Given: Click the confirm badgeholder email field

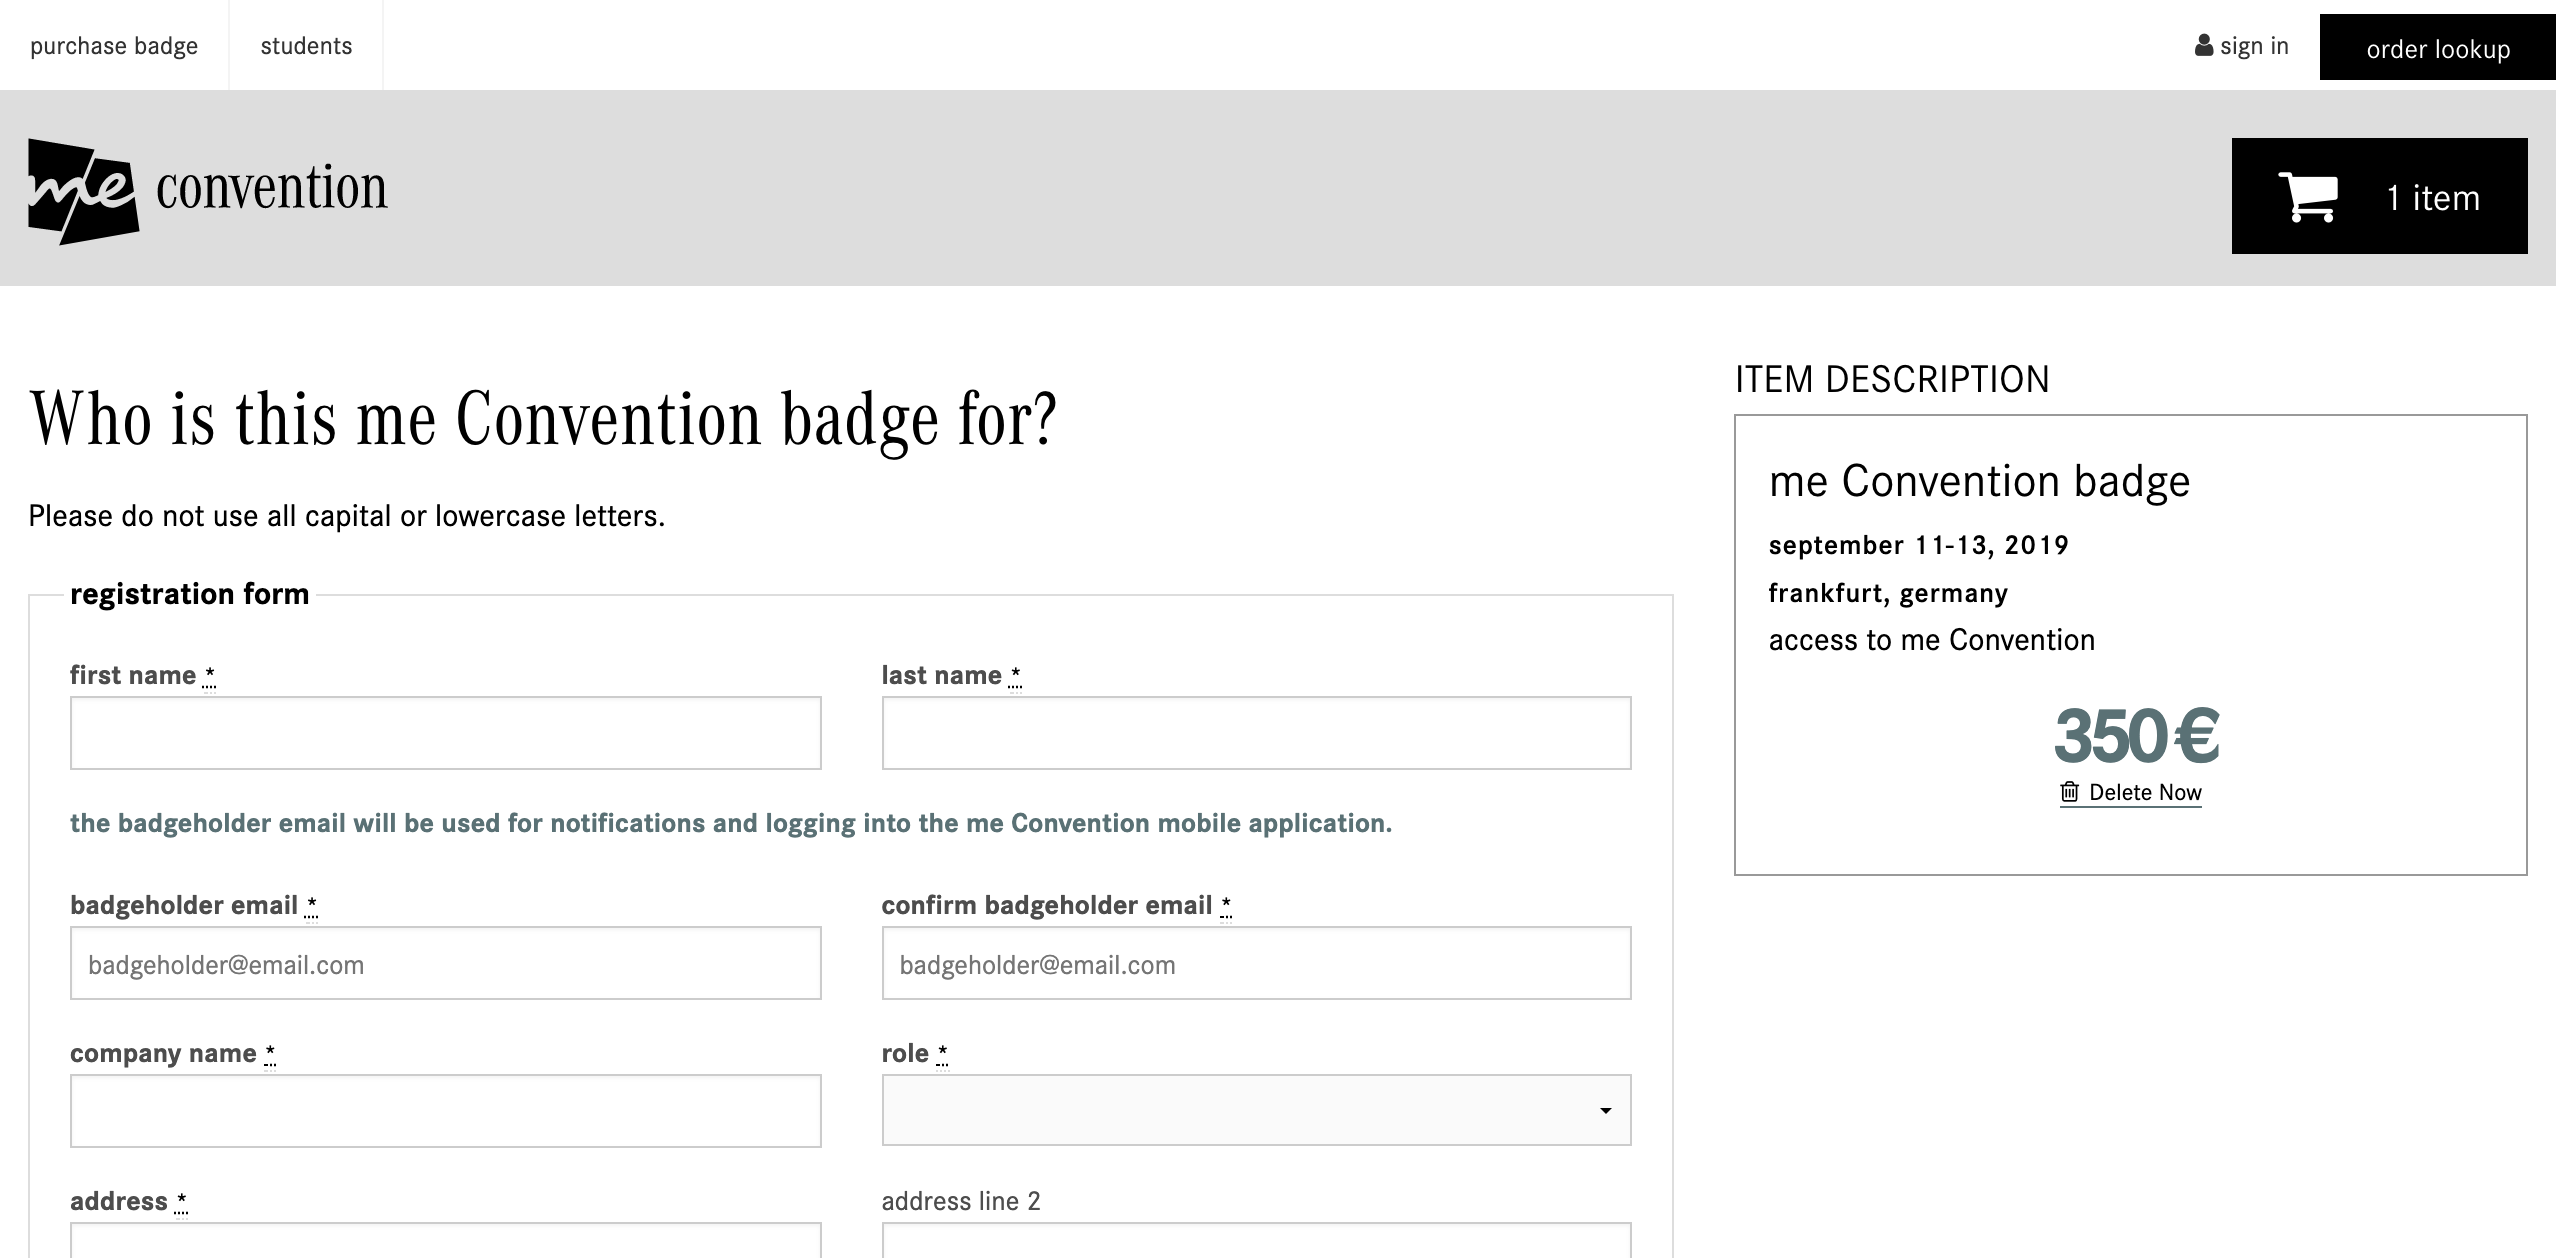Looking at the screenshot, I should [1256, 963].
